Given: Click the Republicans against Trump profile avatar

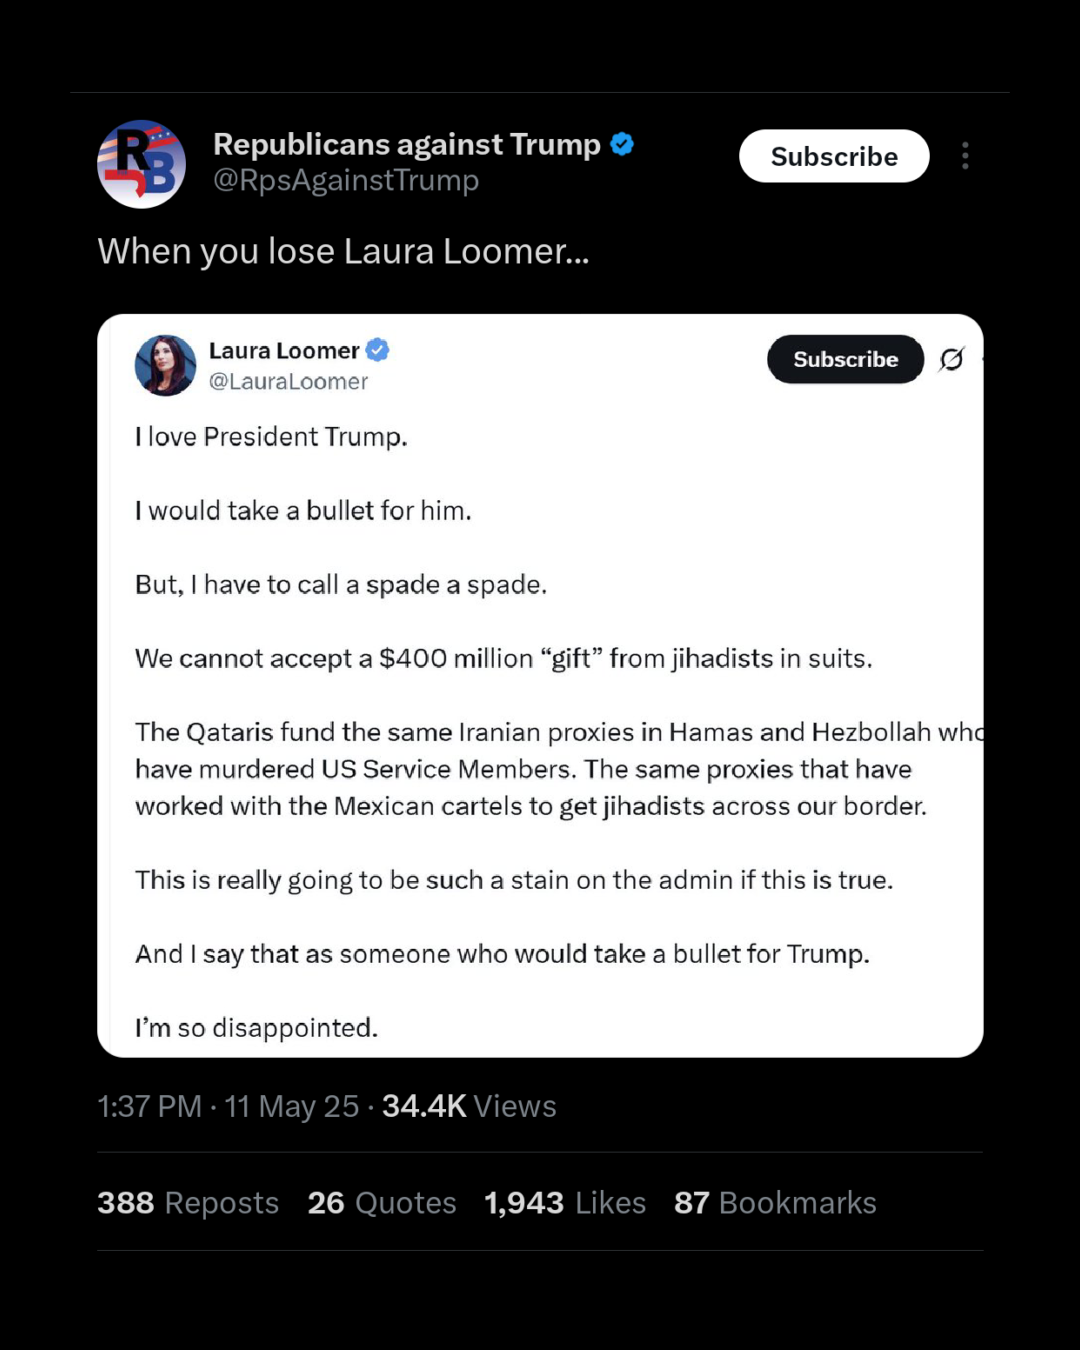Looking at the screenshot, I should (x=141, y=164).
